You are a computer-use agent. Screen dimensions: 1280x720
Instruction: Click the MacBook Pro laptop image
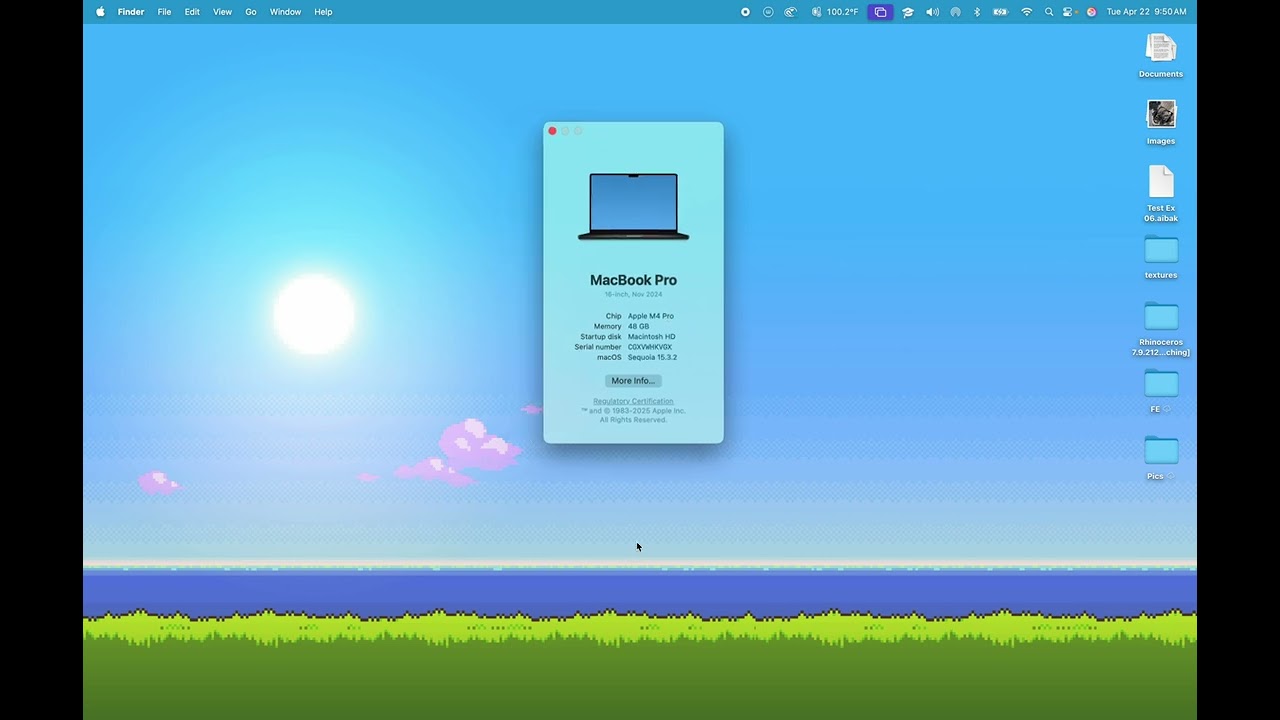[x=633, y=207]
